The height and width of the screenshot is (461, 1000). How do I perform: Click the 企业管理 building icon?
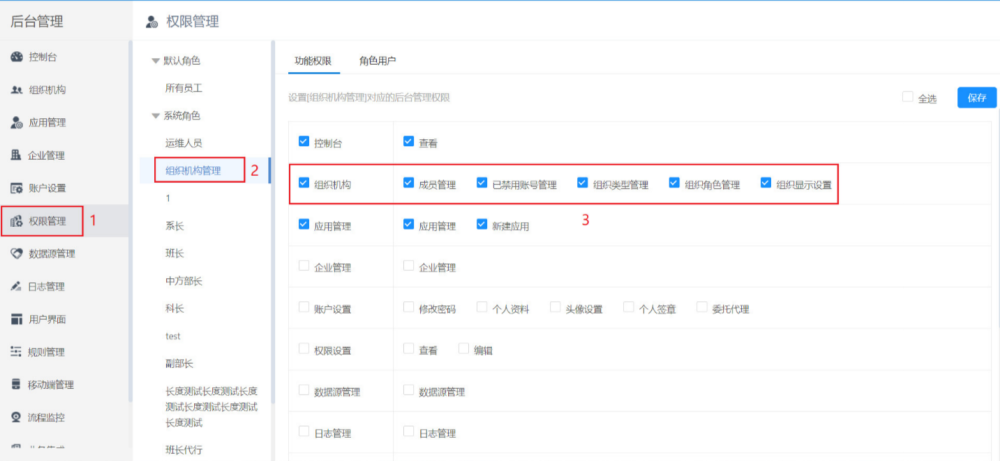pyautogui.click(x=17, y=155)
